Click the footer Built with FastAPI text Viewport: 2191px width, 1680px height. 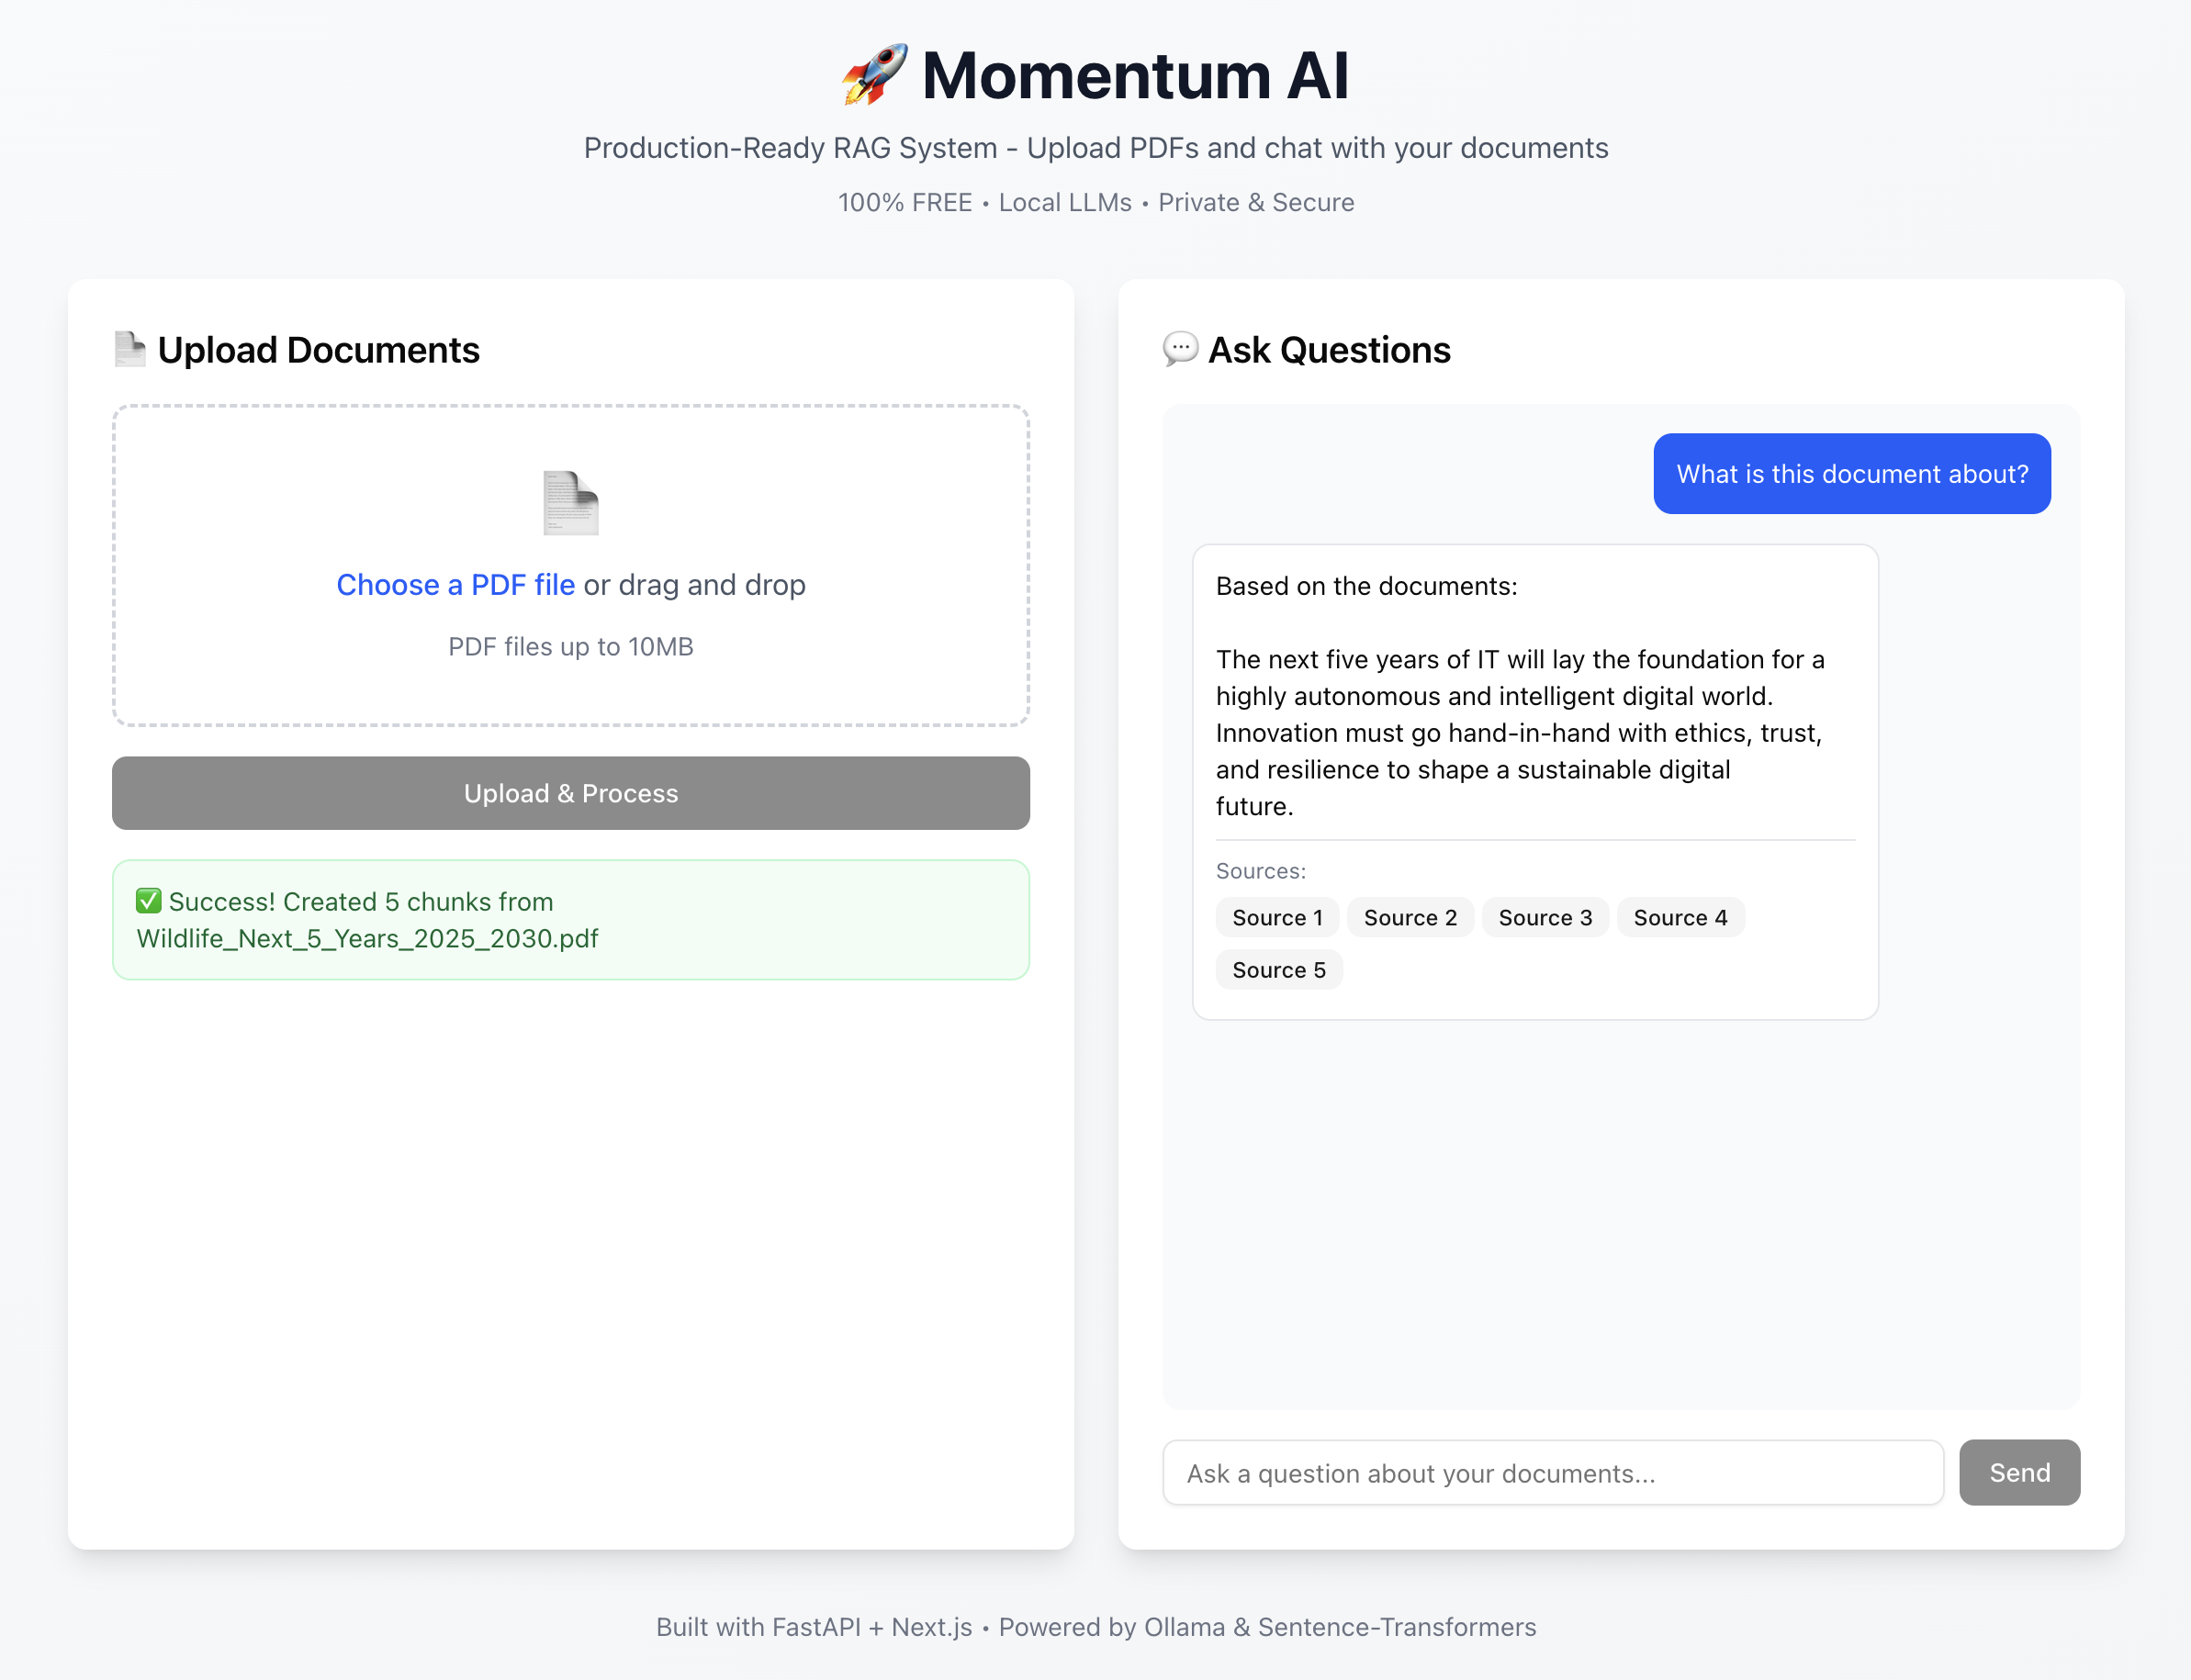pos(815,1627)
